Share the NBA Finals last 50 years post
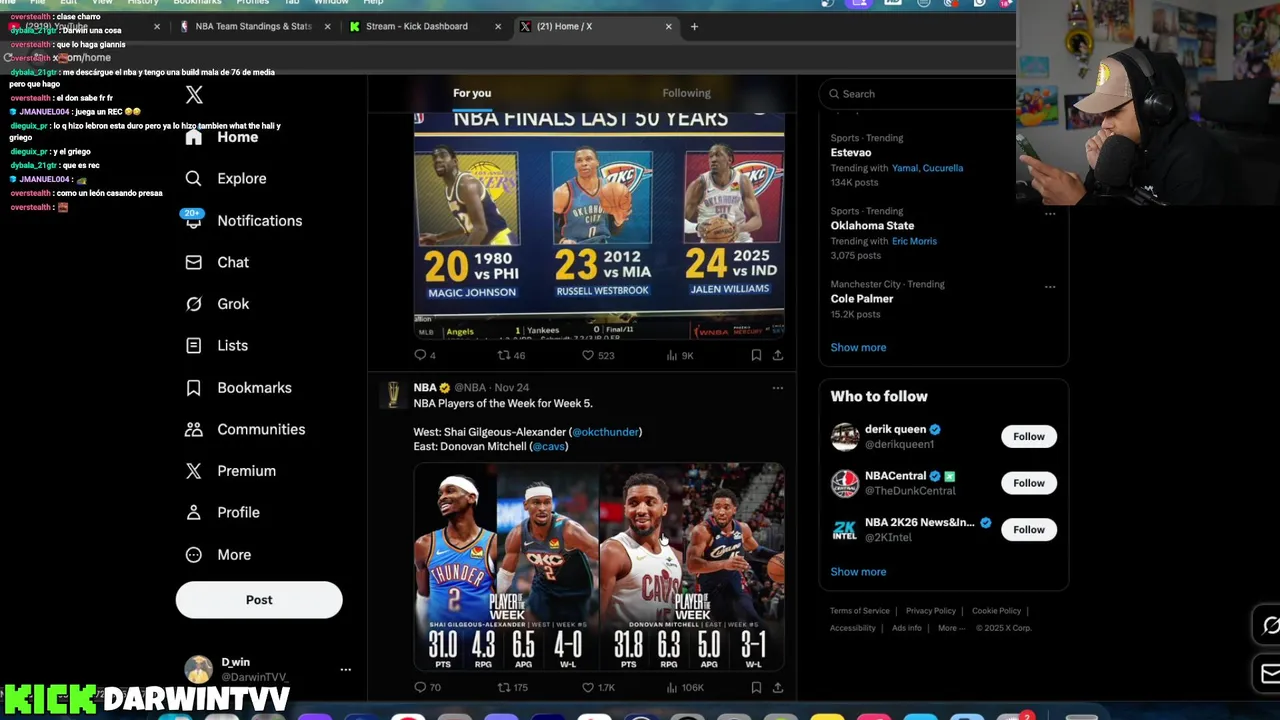Image resolution: width=1280 pixels, height=720 pixels. coord(777,355)
